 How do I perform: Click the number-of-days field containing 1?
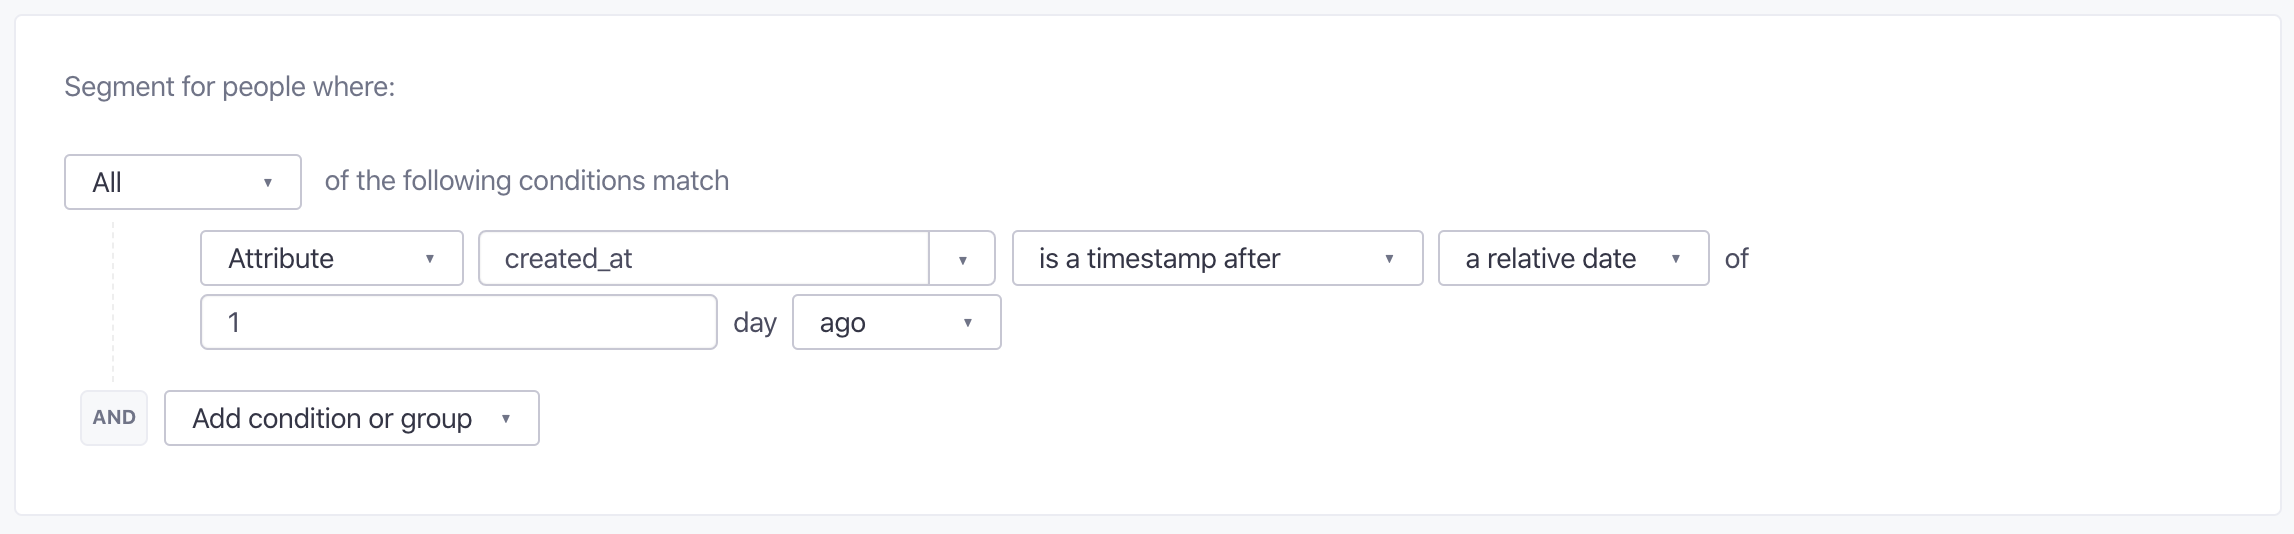(459, 322)
